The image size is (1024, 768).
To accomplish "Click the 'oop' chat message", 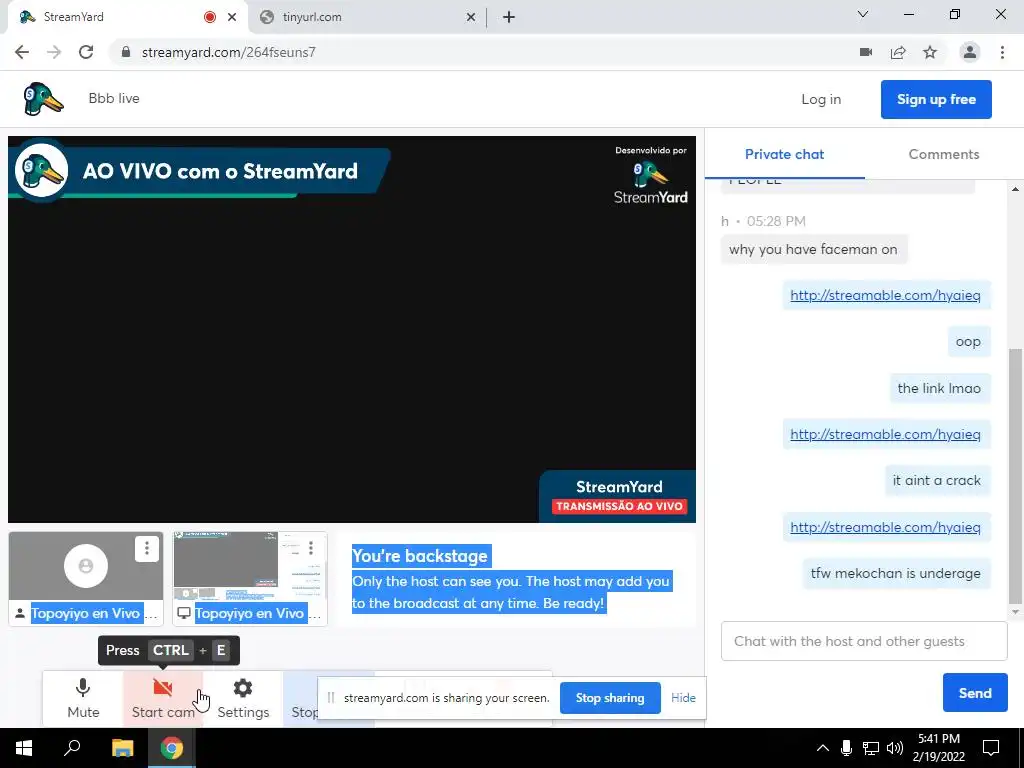I will tap(968, 342).
